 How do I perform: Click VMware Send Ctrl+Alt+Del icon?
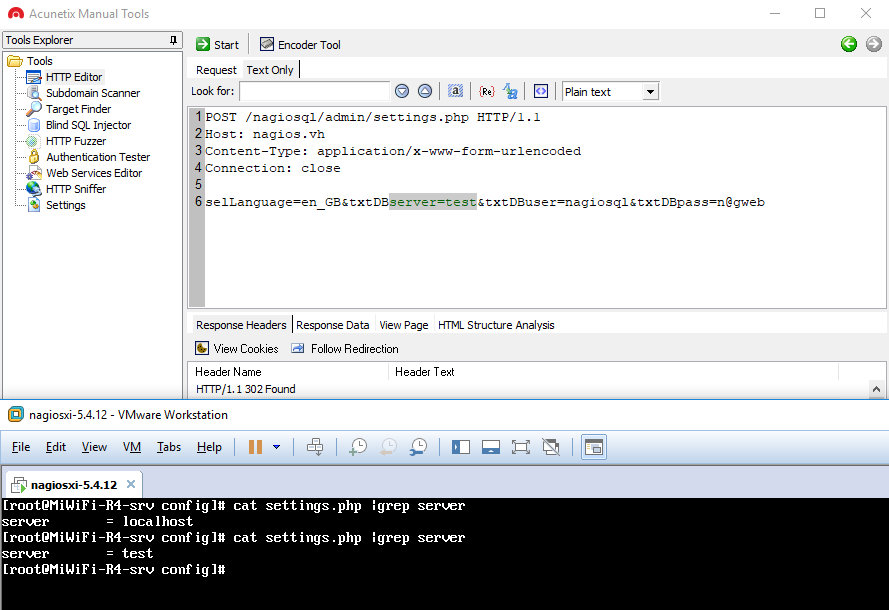coord(315,447)
